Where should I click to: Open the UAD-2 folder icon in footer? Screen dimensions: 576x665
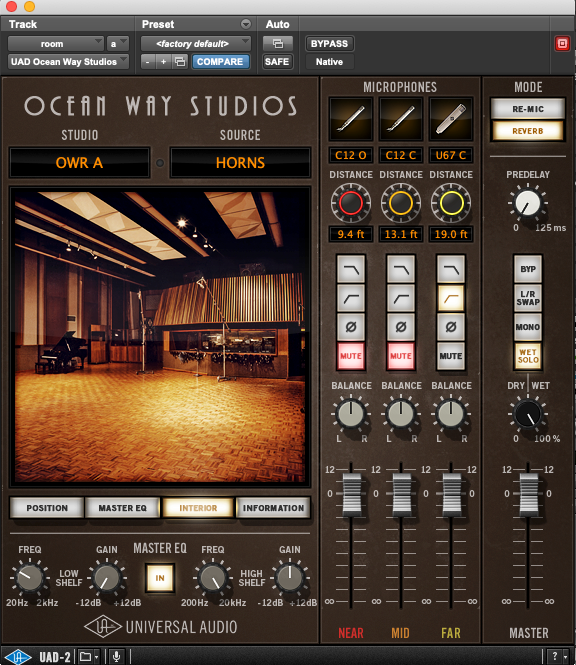[88, 657]
